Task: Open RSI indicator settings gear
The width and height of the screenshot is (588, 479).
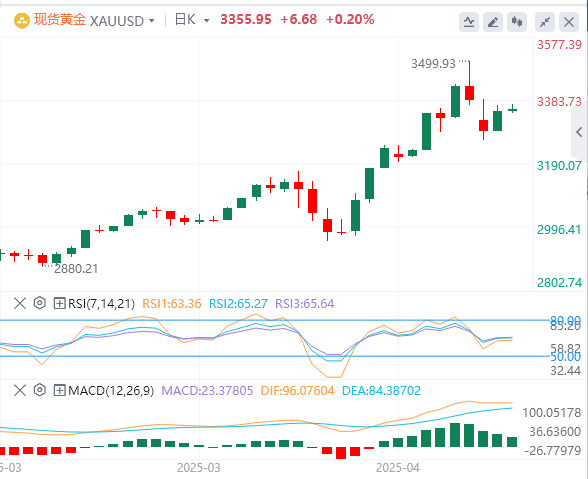Action: [x=39, y=303]
